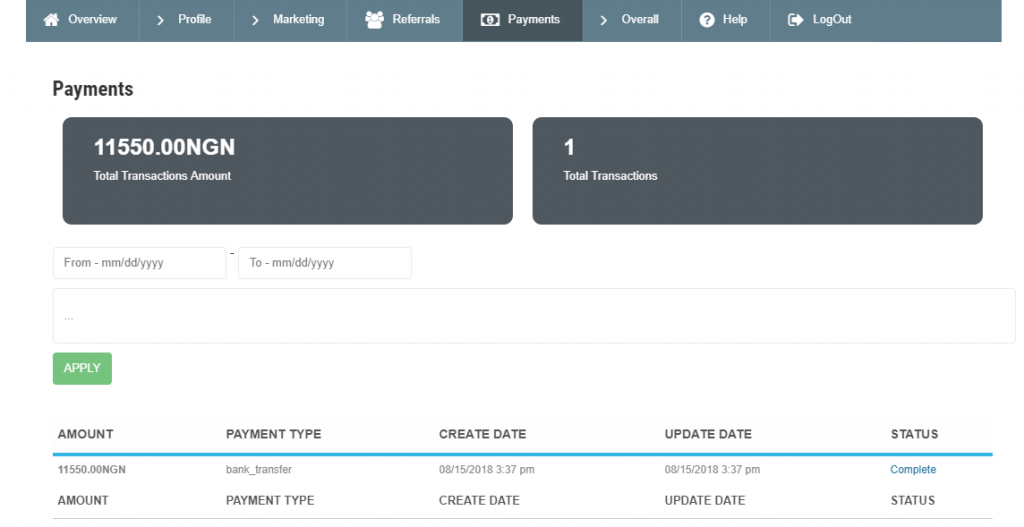1024x527 pixels.
Task: Click the question mark Help icon
Action: pyautogui.click(x=707, y=20)
